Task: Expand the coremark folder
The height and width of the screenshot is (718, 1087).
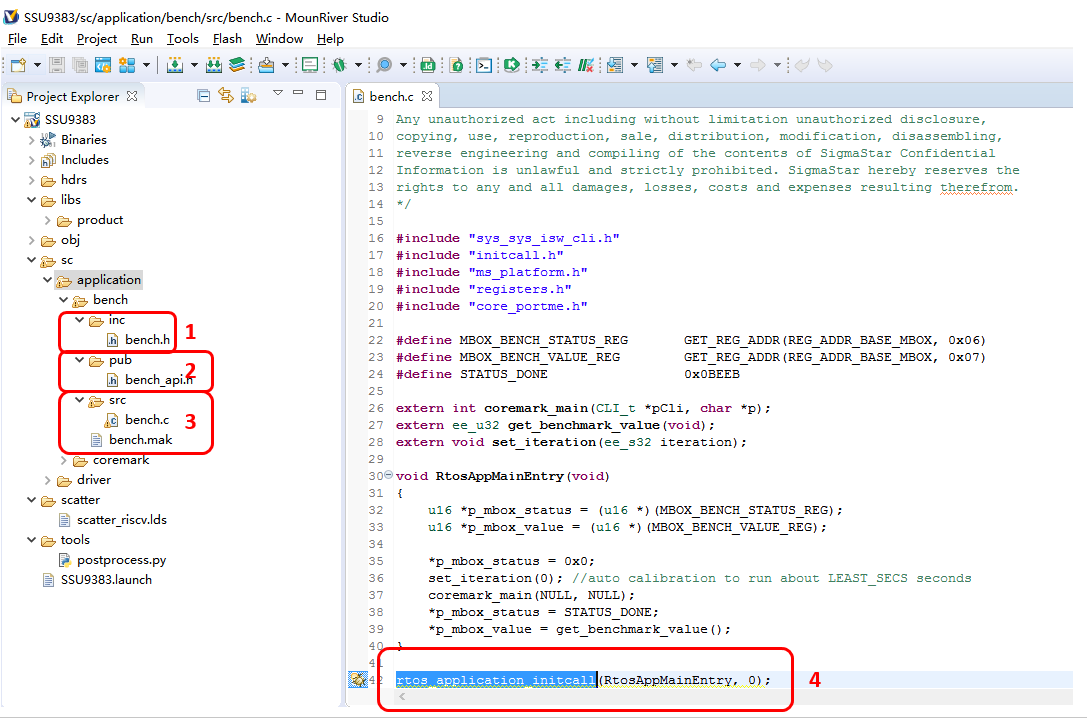Action: [x=64, y=460]
